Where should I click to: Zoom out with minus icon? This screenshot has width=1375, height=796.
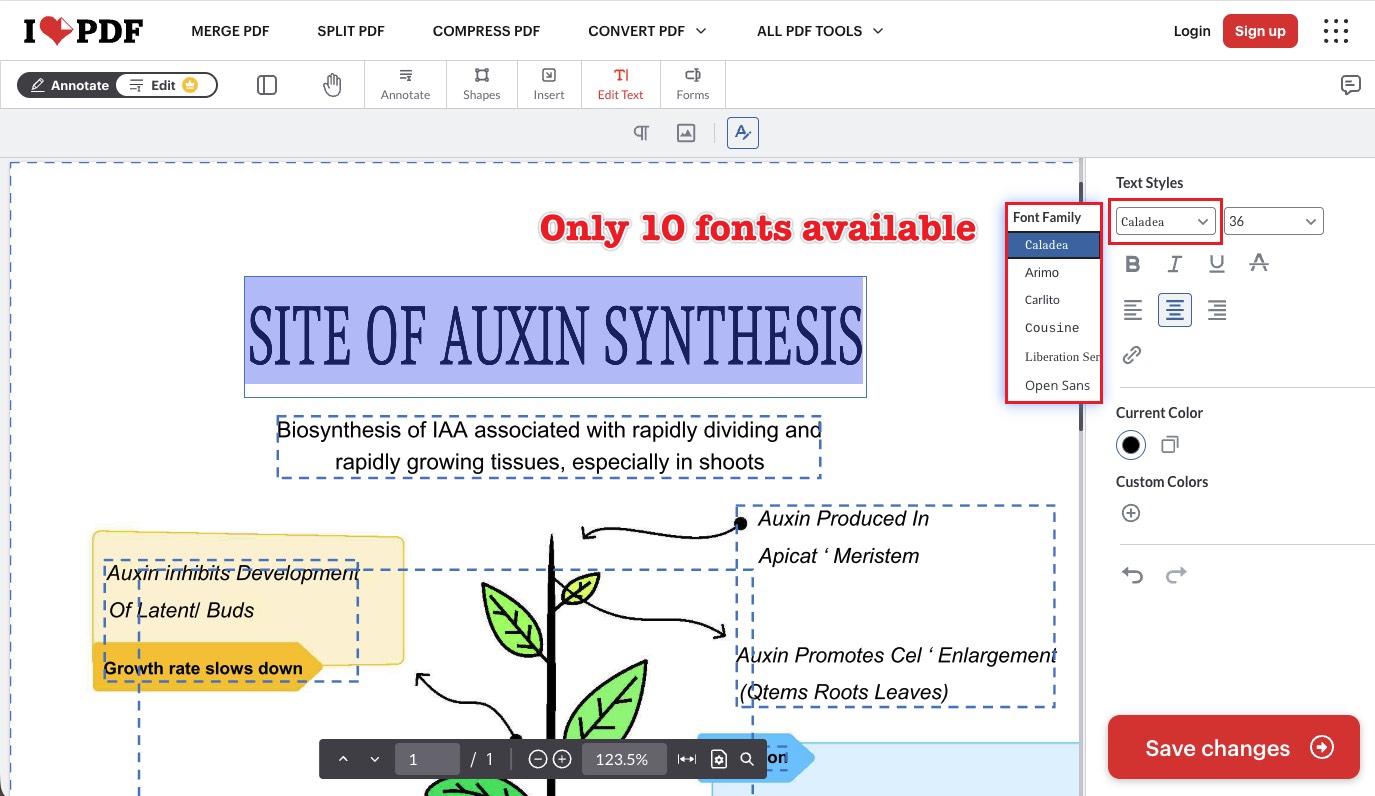point(538,759)
